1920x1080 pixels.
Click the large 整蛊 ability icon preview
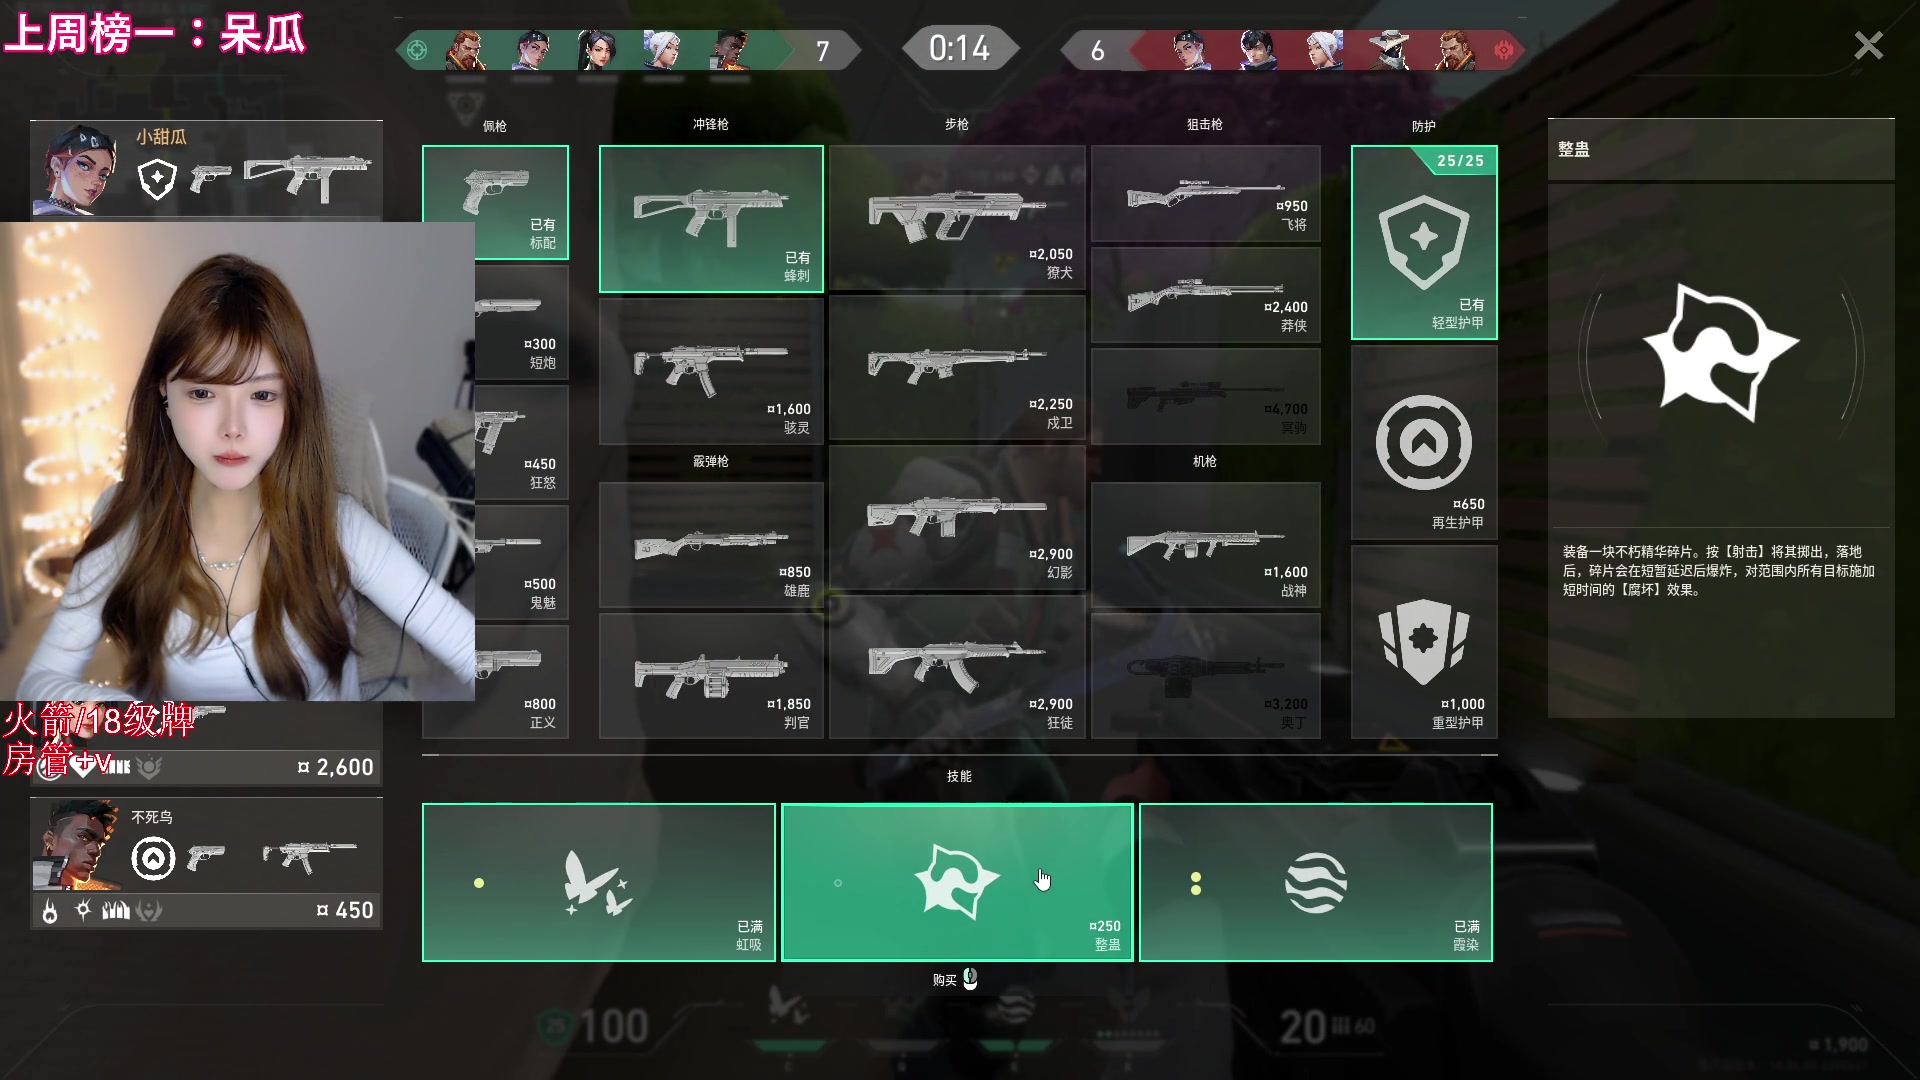pyautogui.click(x=1720, y=353)
